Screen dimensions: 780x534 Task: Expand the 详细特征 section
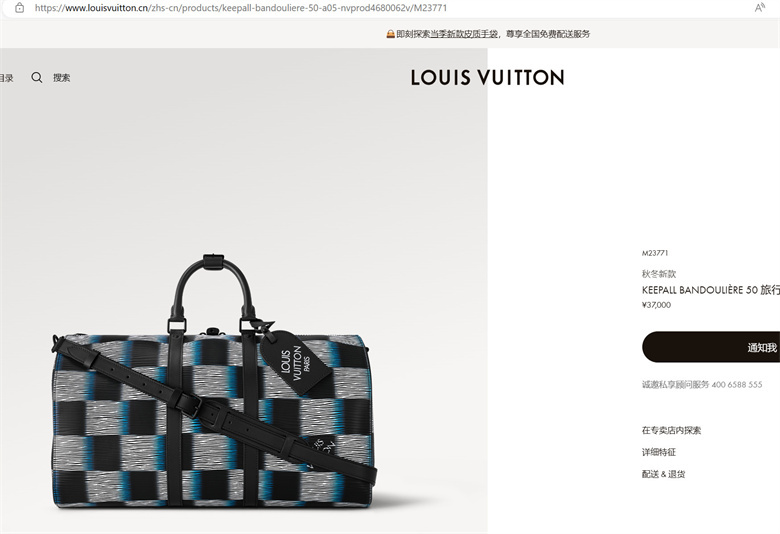659,452
